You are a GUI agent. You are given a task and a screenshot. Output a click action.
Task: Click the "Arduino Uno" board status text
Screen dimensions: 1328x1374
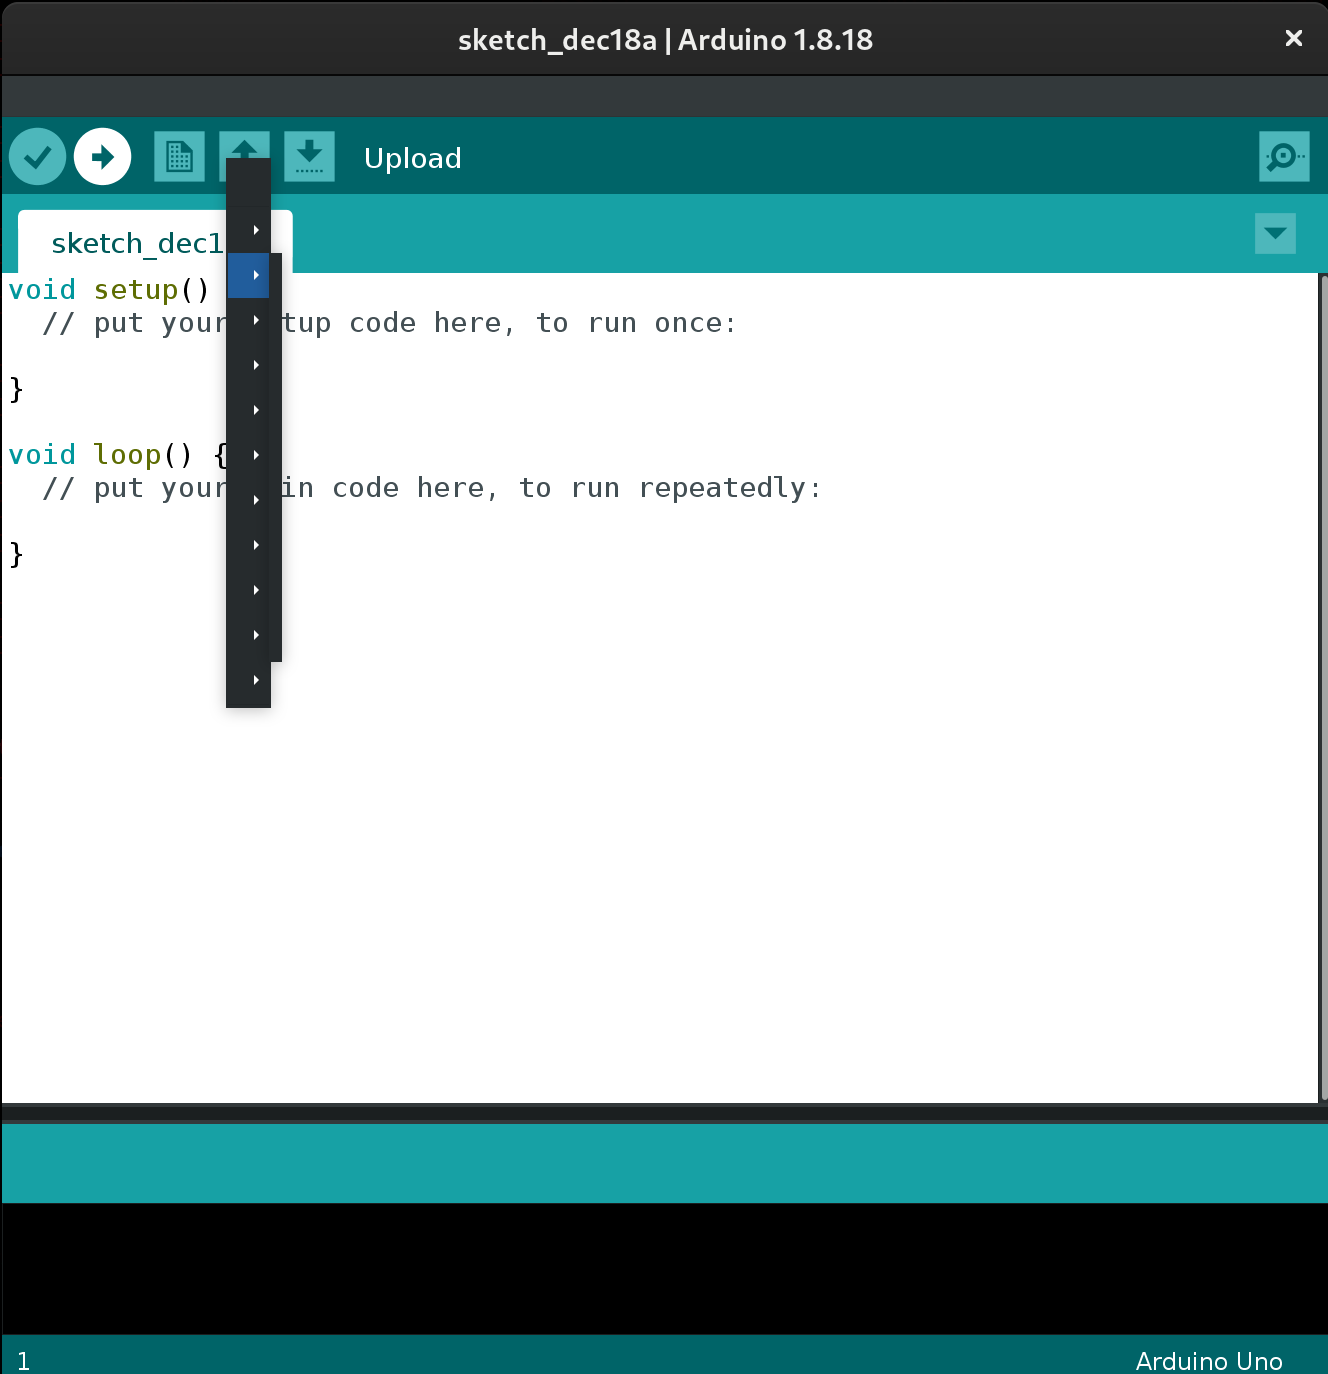point(1209,1361)
